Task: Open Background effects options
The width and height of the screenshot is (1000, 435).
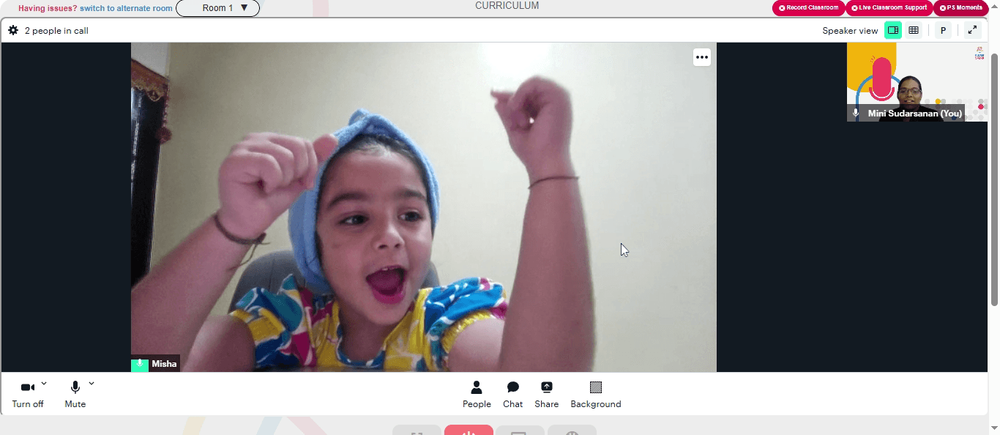Action: click(x=596, y=395)
